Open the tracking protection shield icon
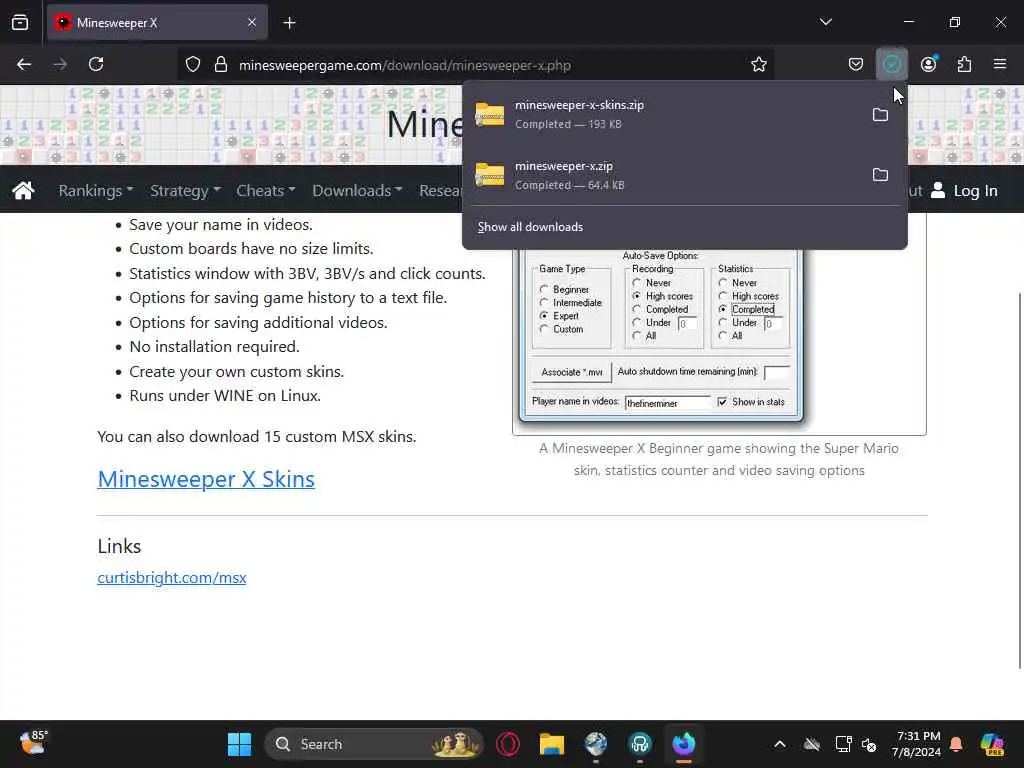This screenshot has height=768, width=1024. [193, 65]
